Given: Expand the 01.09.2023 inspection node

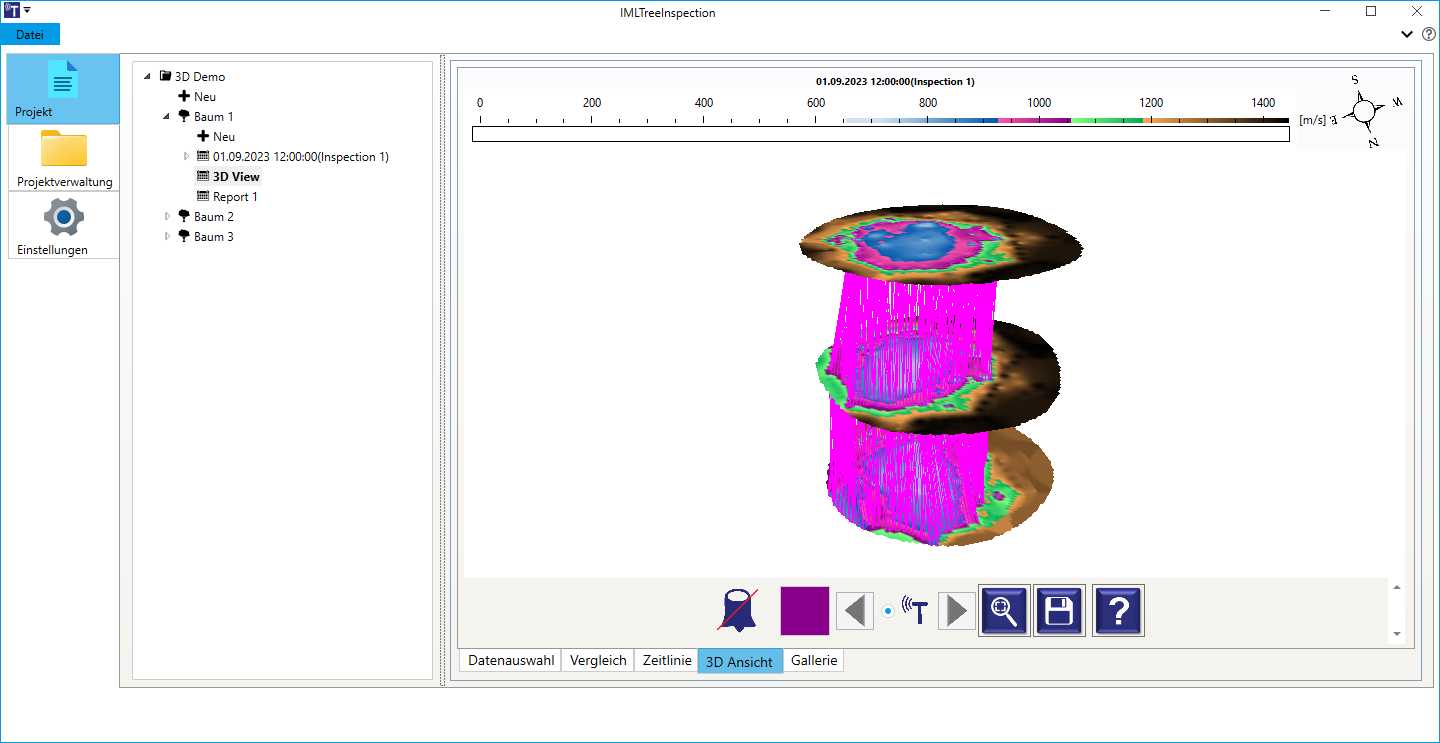Looking at the screenshot, I should click(187, 156).
